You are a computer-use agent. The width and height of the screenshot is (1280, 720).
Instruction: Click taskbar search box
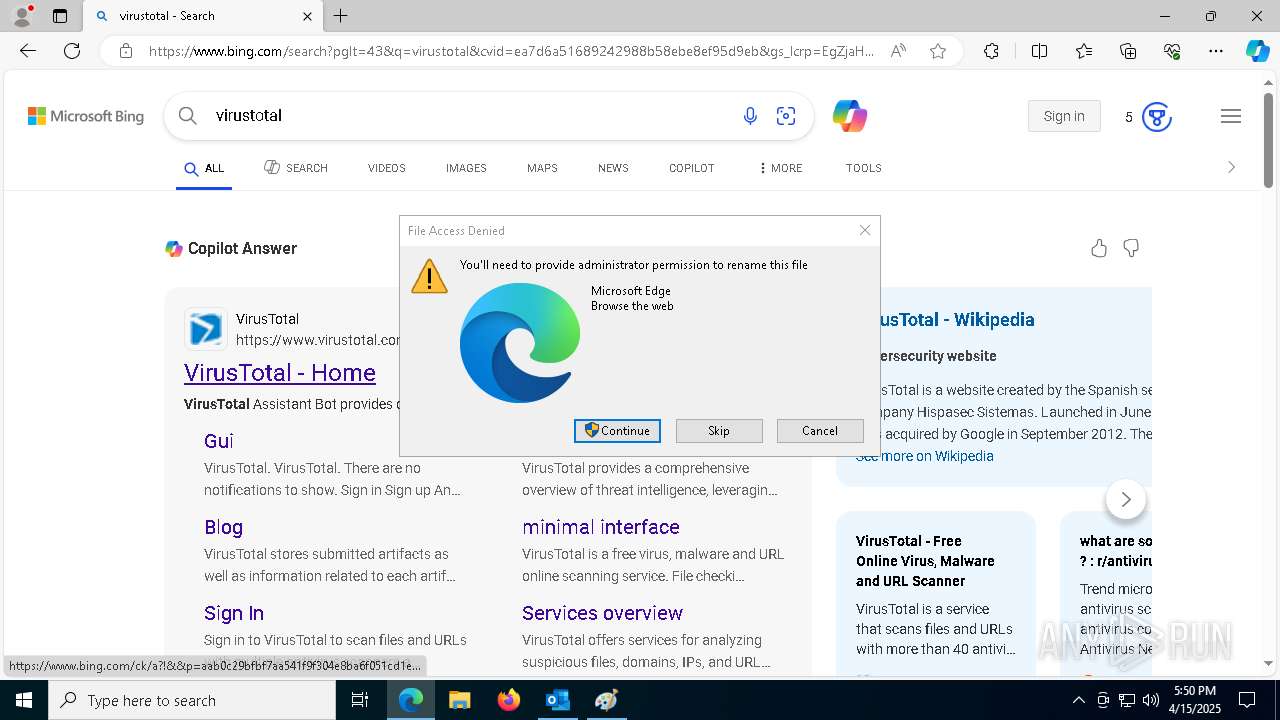192,700
